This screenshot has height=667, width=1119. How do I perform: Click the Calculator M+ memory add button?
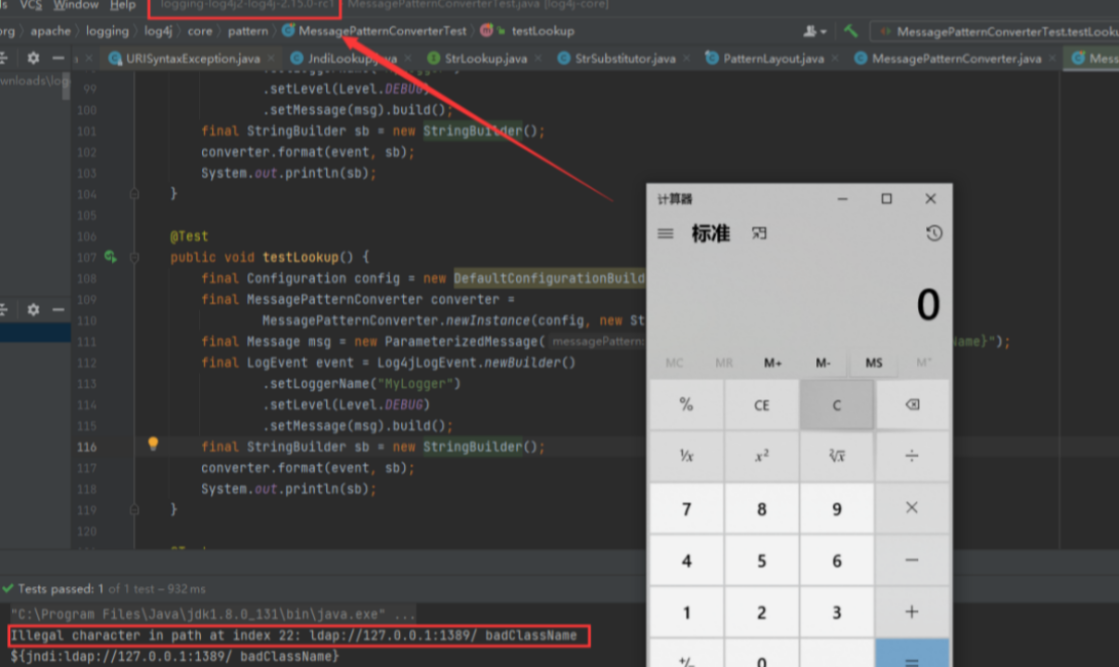tap(773, 363)
